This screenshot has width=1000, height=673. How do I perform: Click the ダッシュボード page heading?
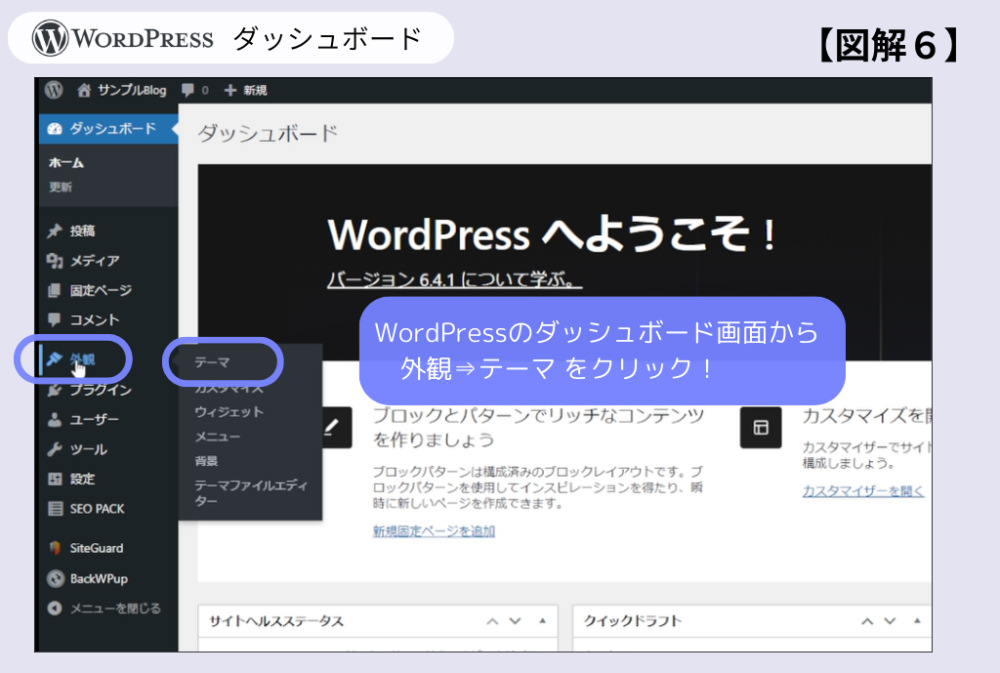pos(267,133)
